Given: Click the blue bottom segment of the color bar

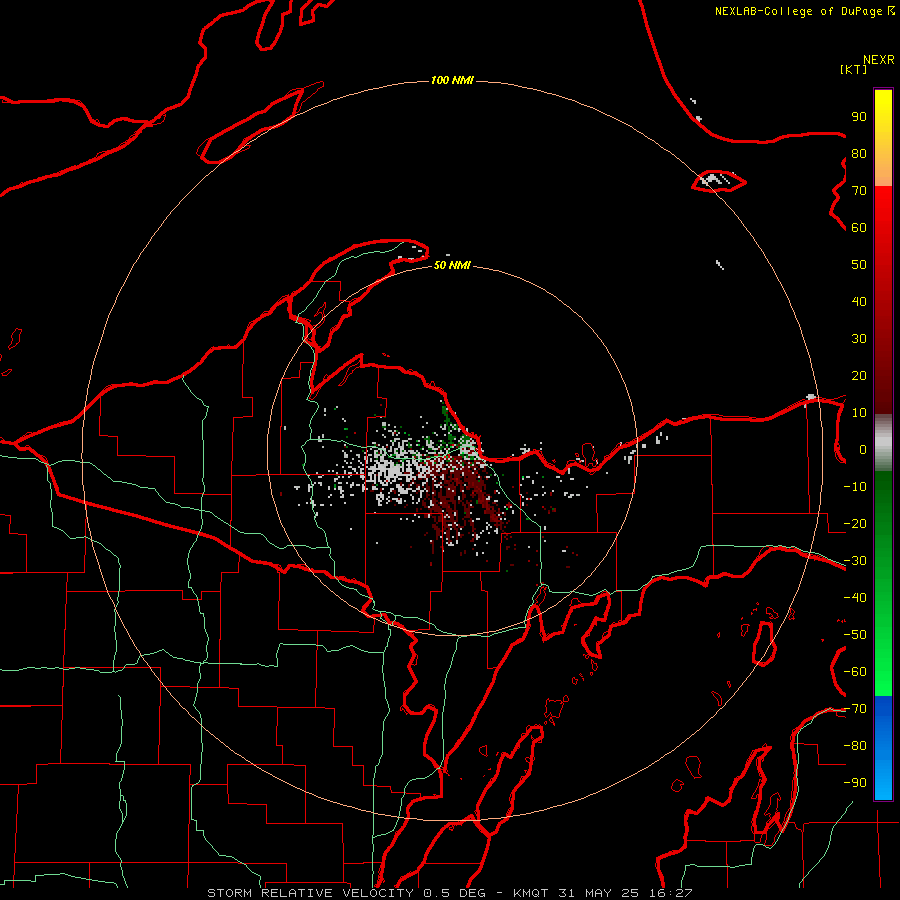Looking at the screenshot, I should tap(883, 748).
